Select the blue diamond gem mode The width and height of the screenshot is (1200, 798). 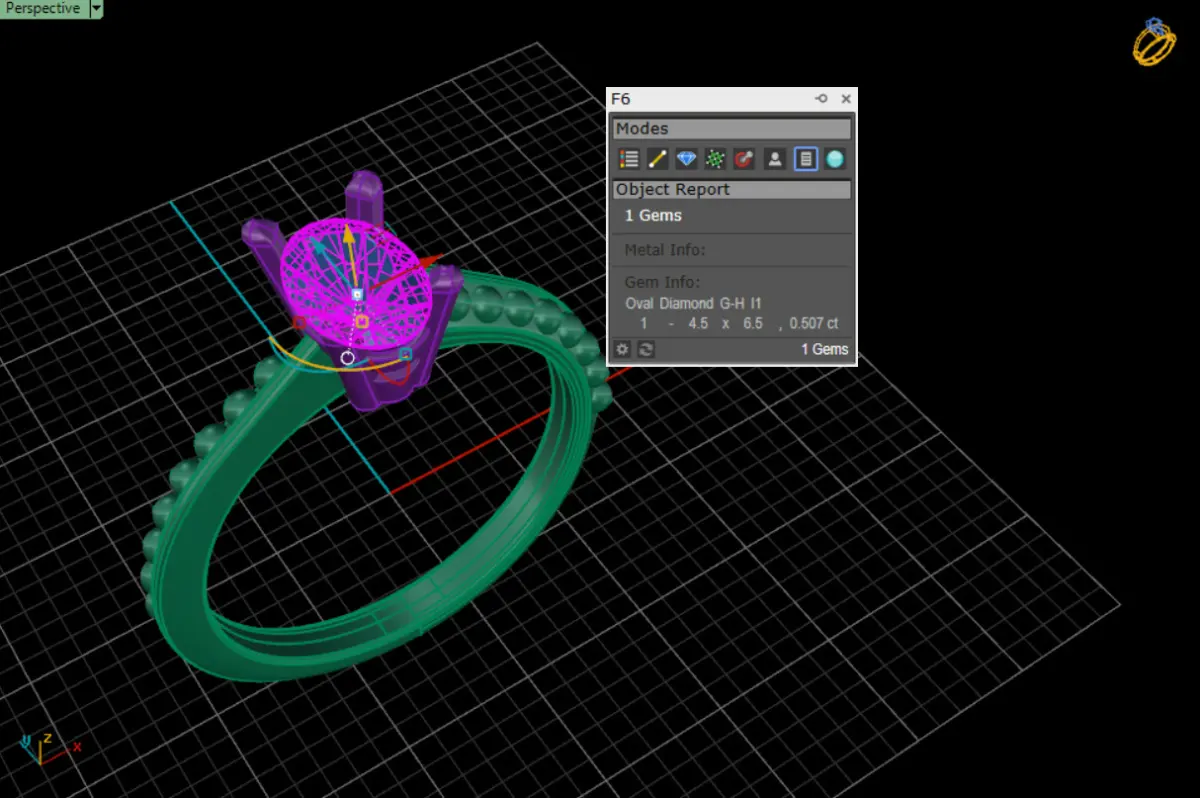pos(686,158)
